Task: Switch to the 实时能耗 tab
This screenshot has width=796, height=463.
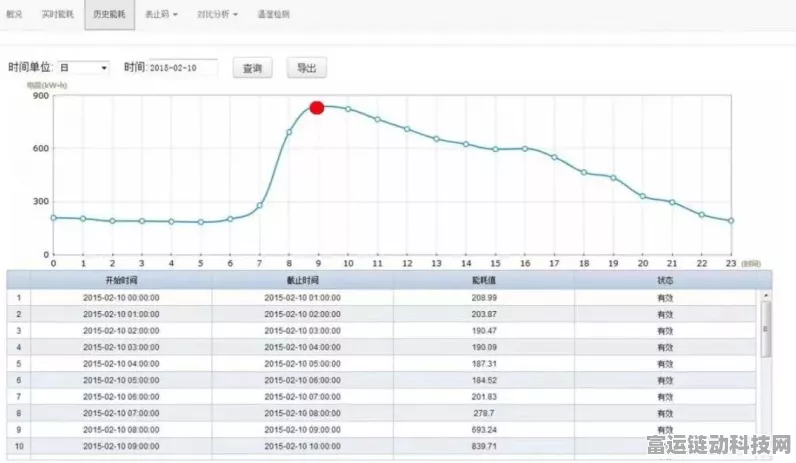Action: (57, 14)
